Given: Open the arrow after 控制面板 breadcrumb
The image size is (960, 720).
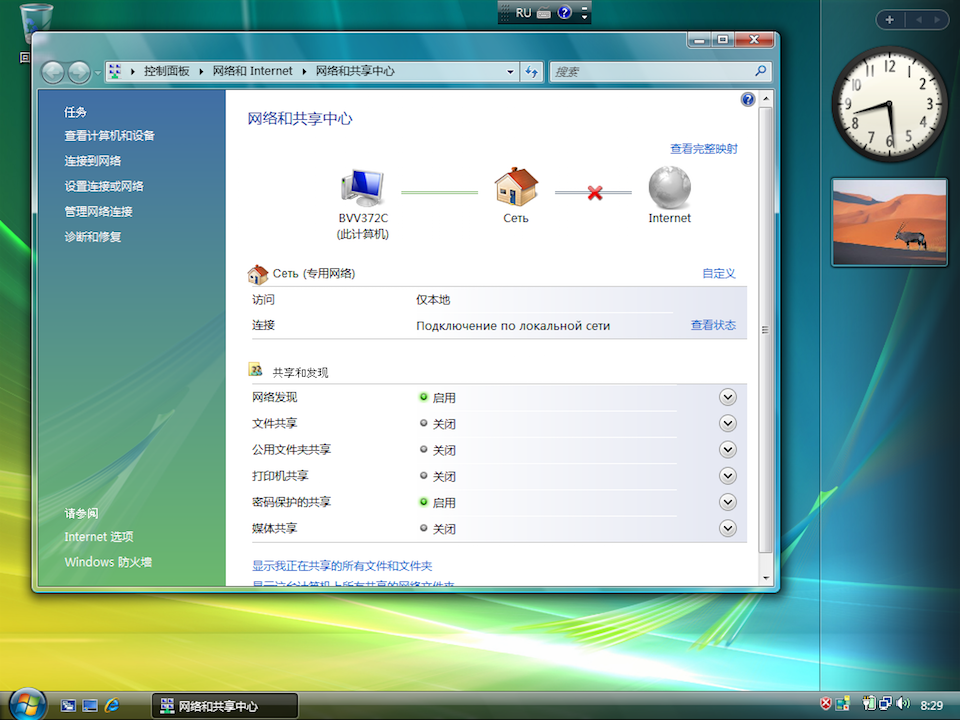Looking at the screenshot, I should coord(201,72).
